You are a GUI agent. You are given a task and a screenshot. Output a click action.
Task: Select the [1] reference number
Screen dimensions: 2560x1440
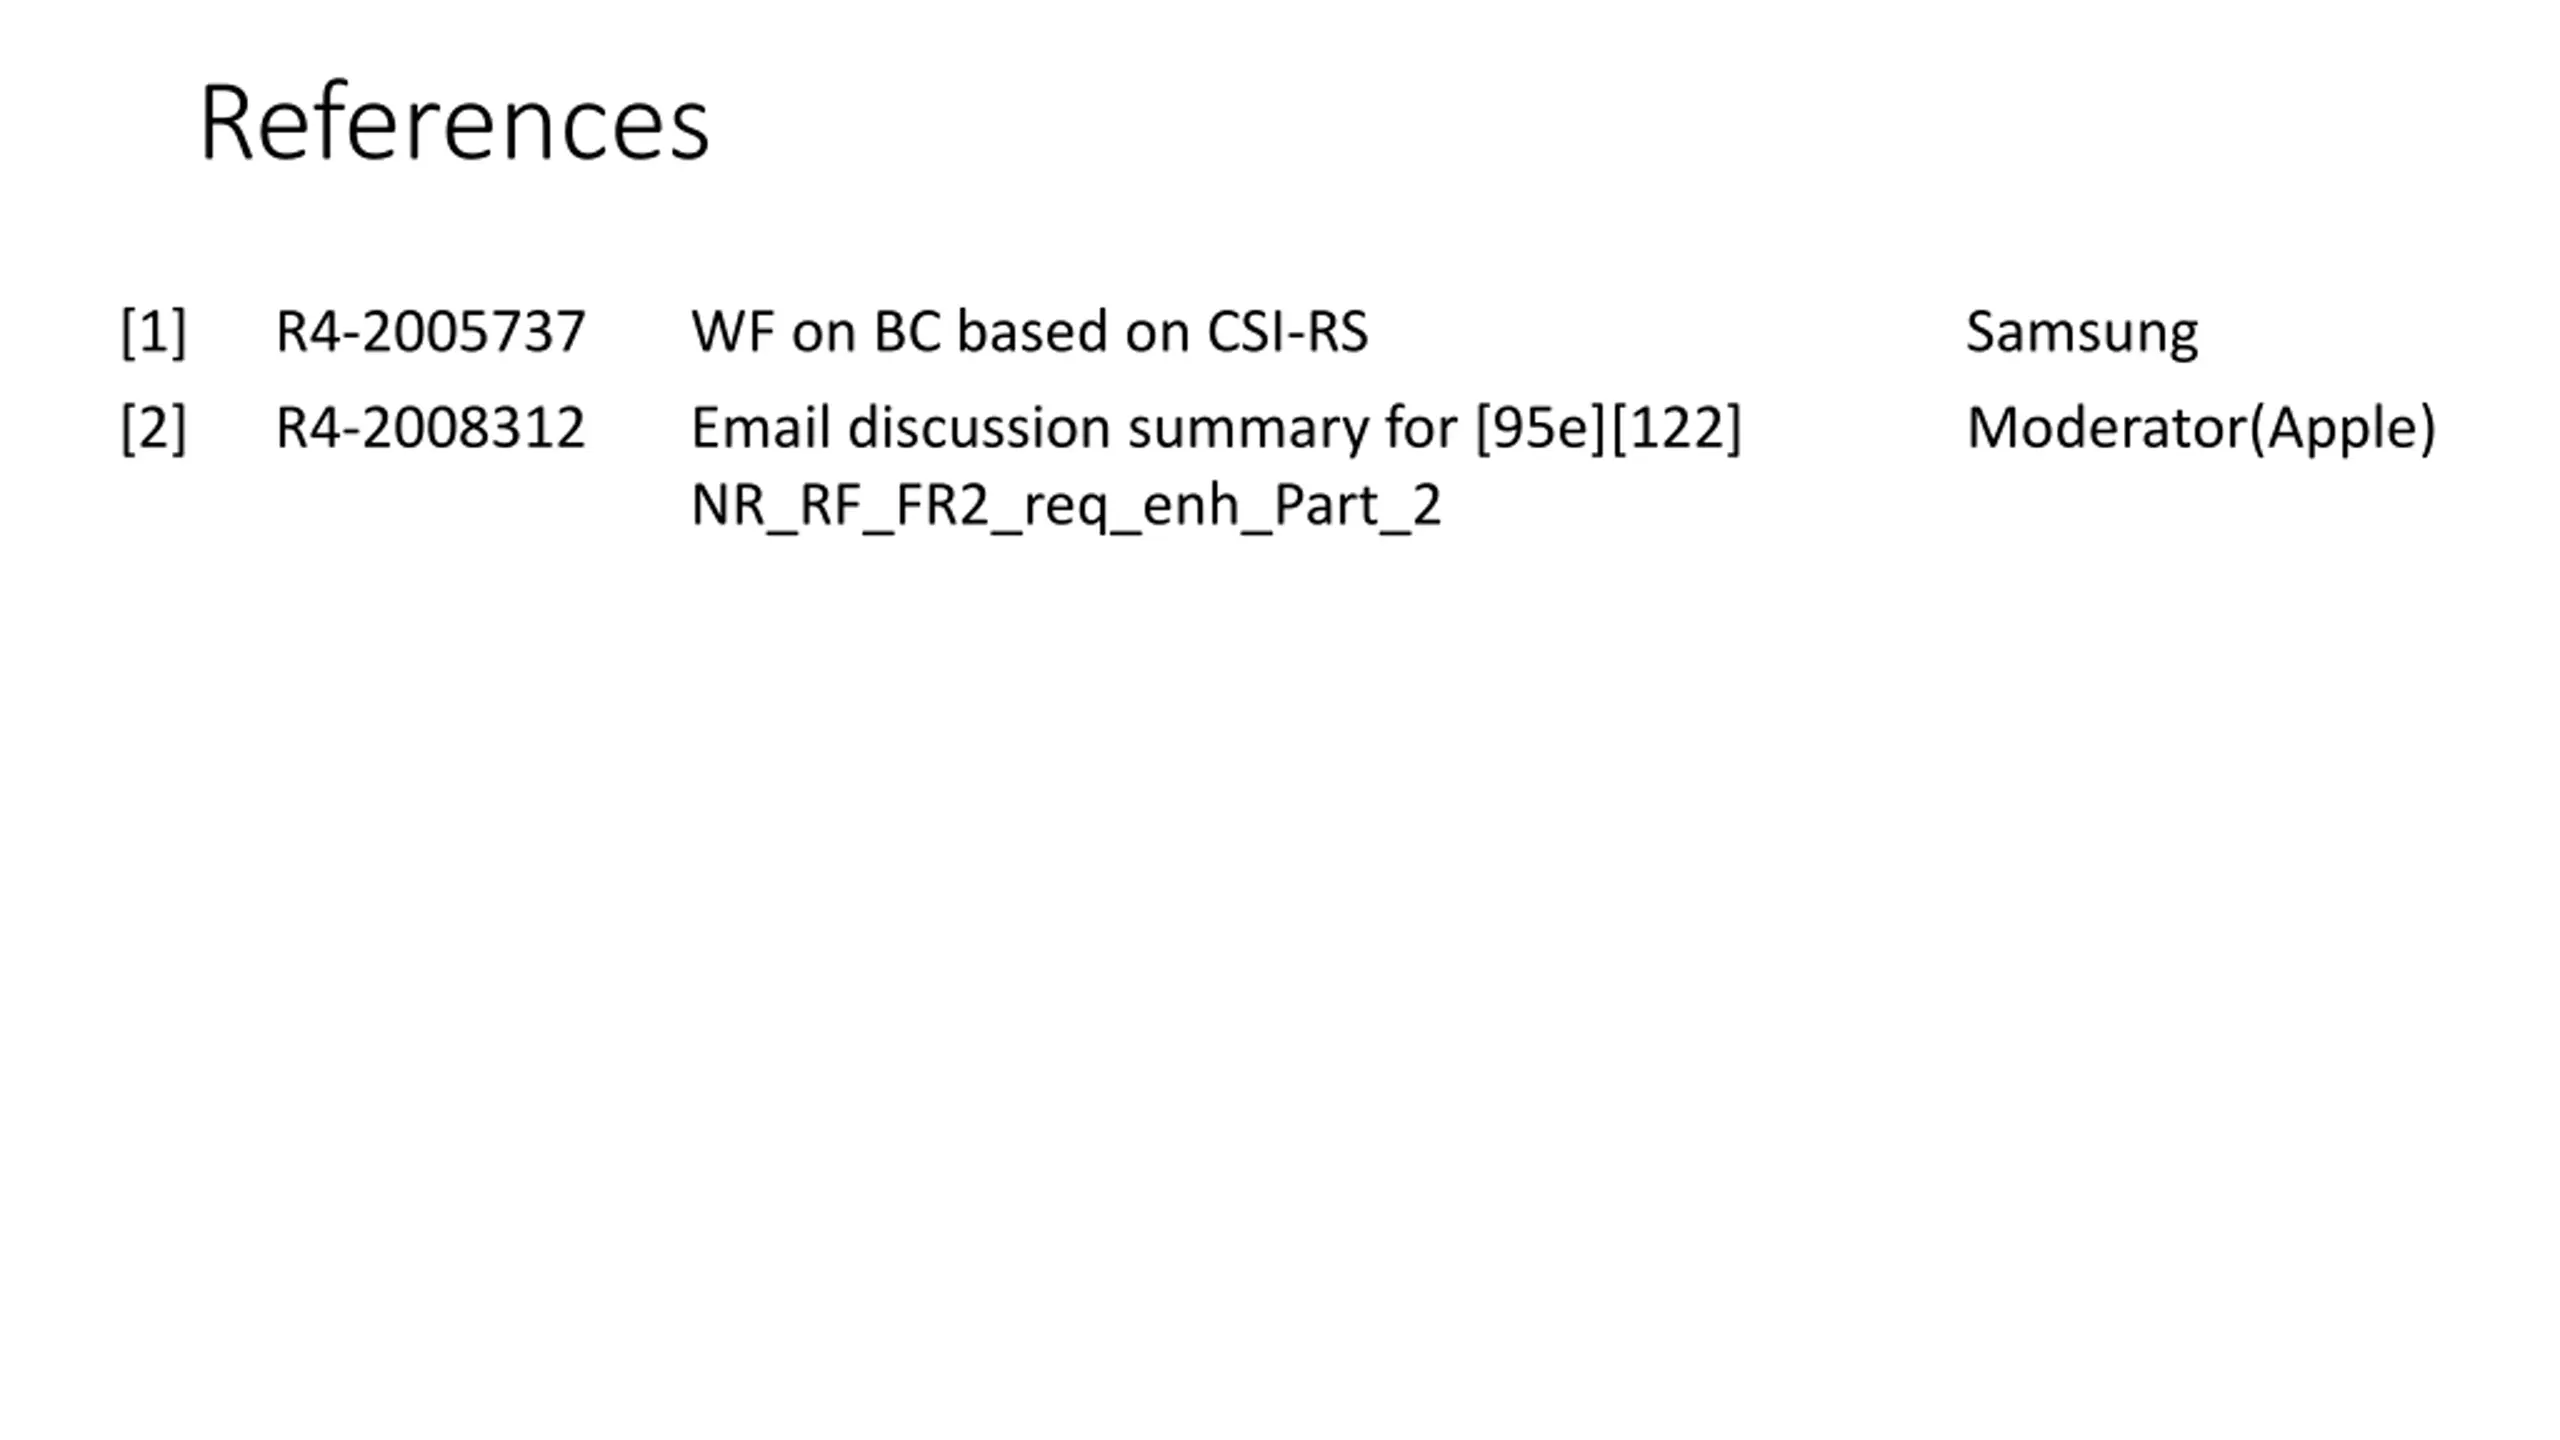click(153, 331)
